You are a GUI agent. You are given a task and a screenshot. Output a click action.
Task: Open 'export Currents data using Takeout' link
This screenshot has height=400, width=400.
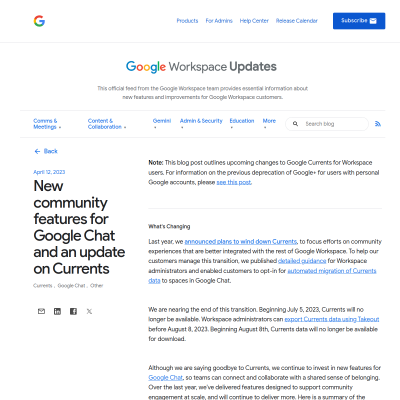(x=332, y=319)
